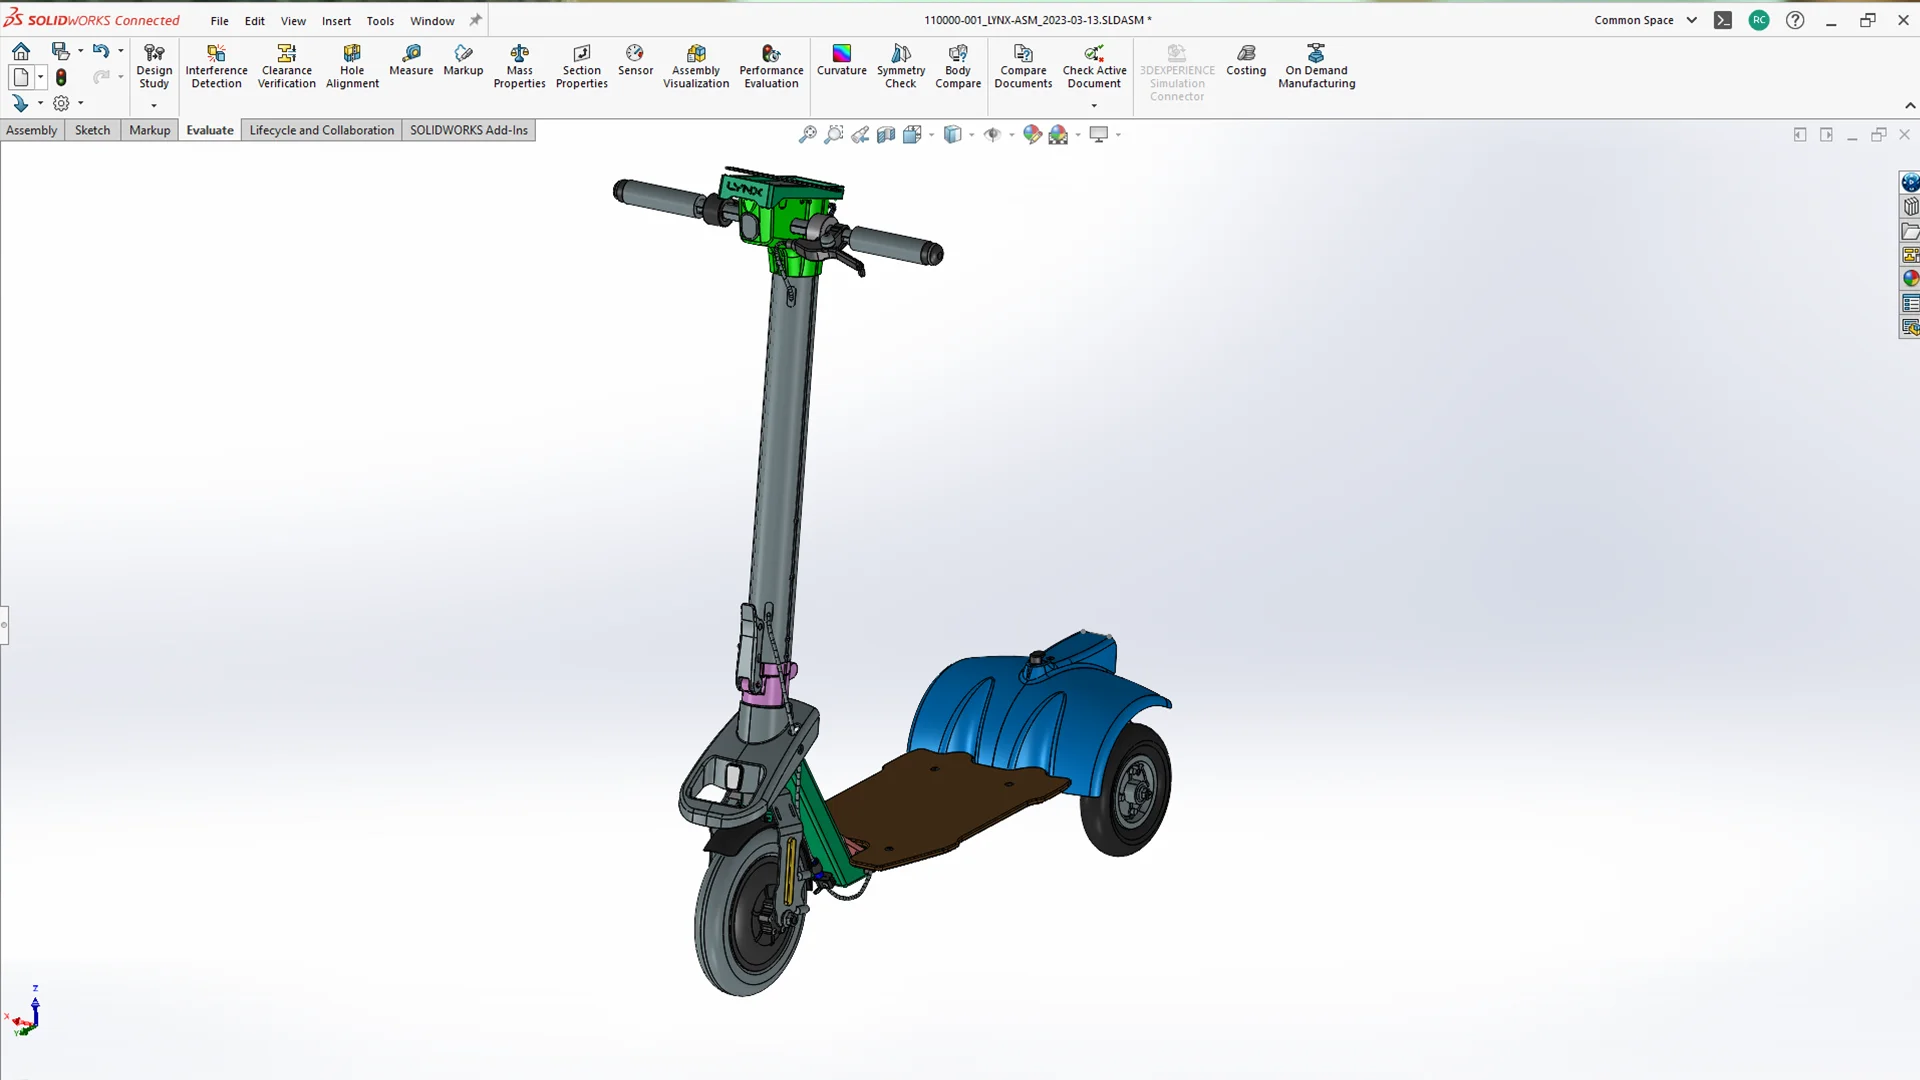The width and height of the screenshot is (1920, 1080).
Task: Run Symmetry Check tool
Action: coord(900,66)
